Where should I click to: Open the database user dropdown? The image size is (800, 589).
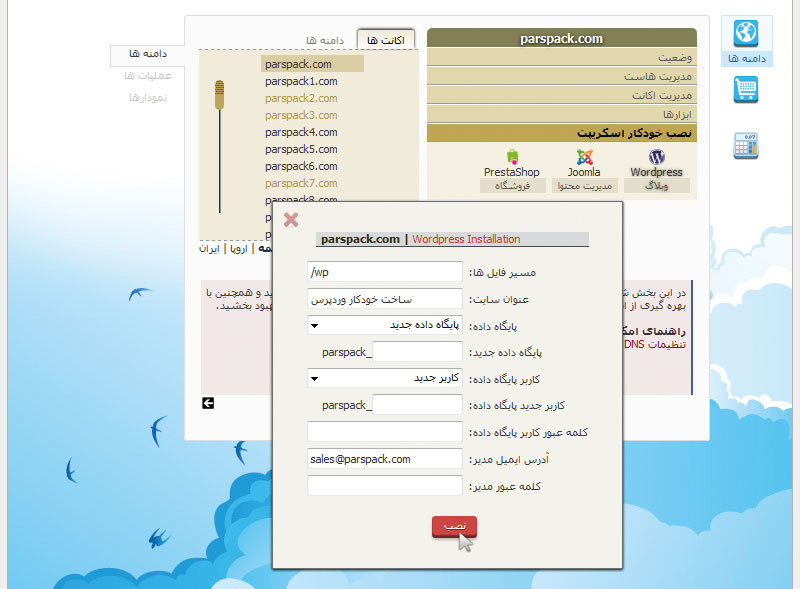point(385,378)
